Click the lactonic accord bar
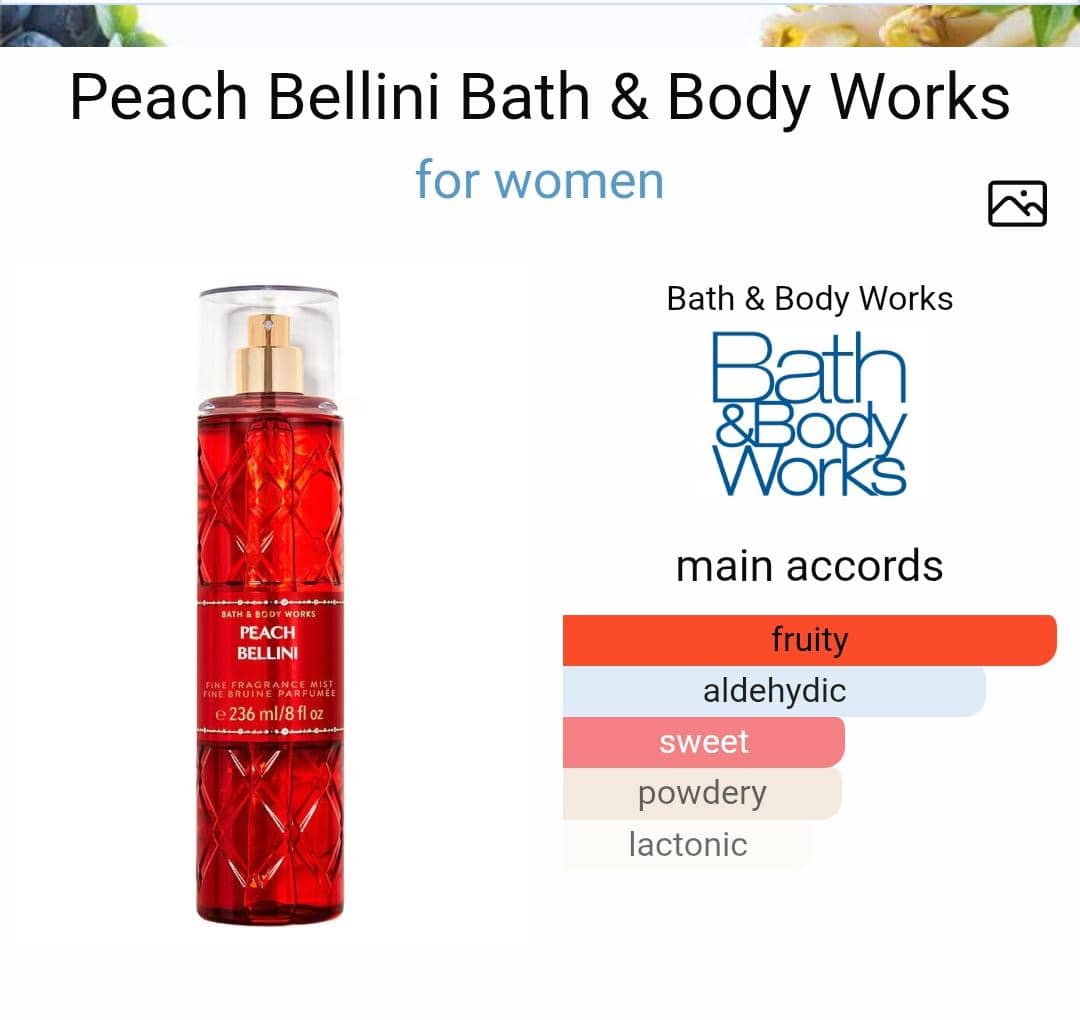This screenshot has width=1080, height=1020. [687, 844]
